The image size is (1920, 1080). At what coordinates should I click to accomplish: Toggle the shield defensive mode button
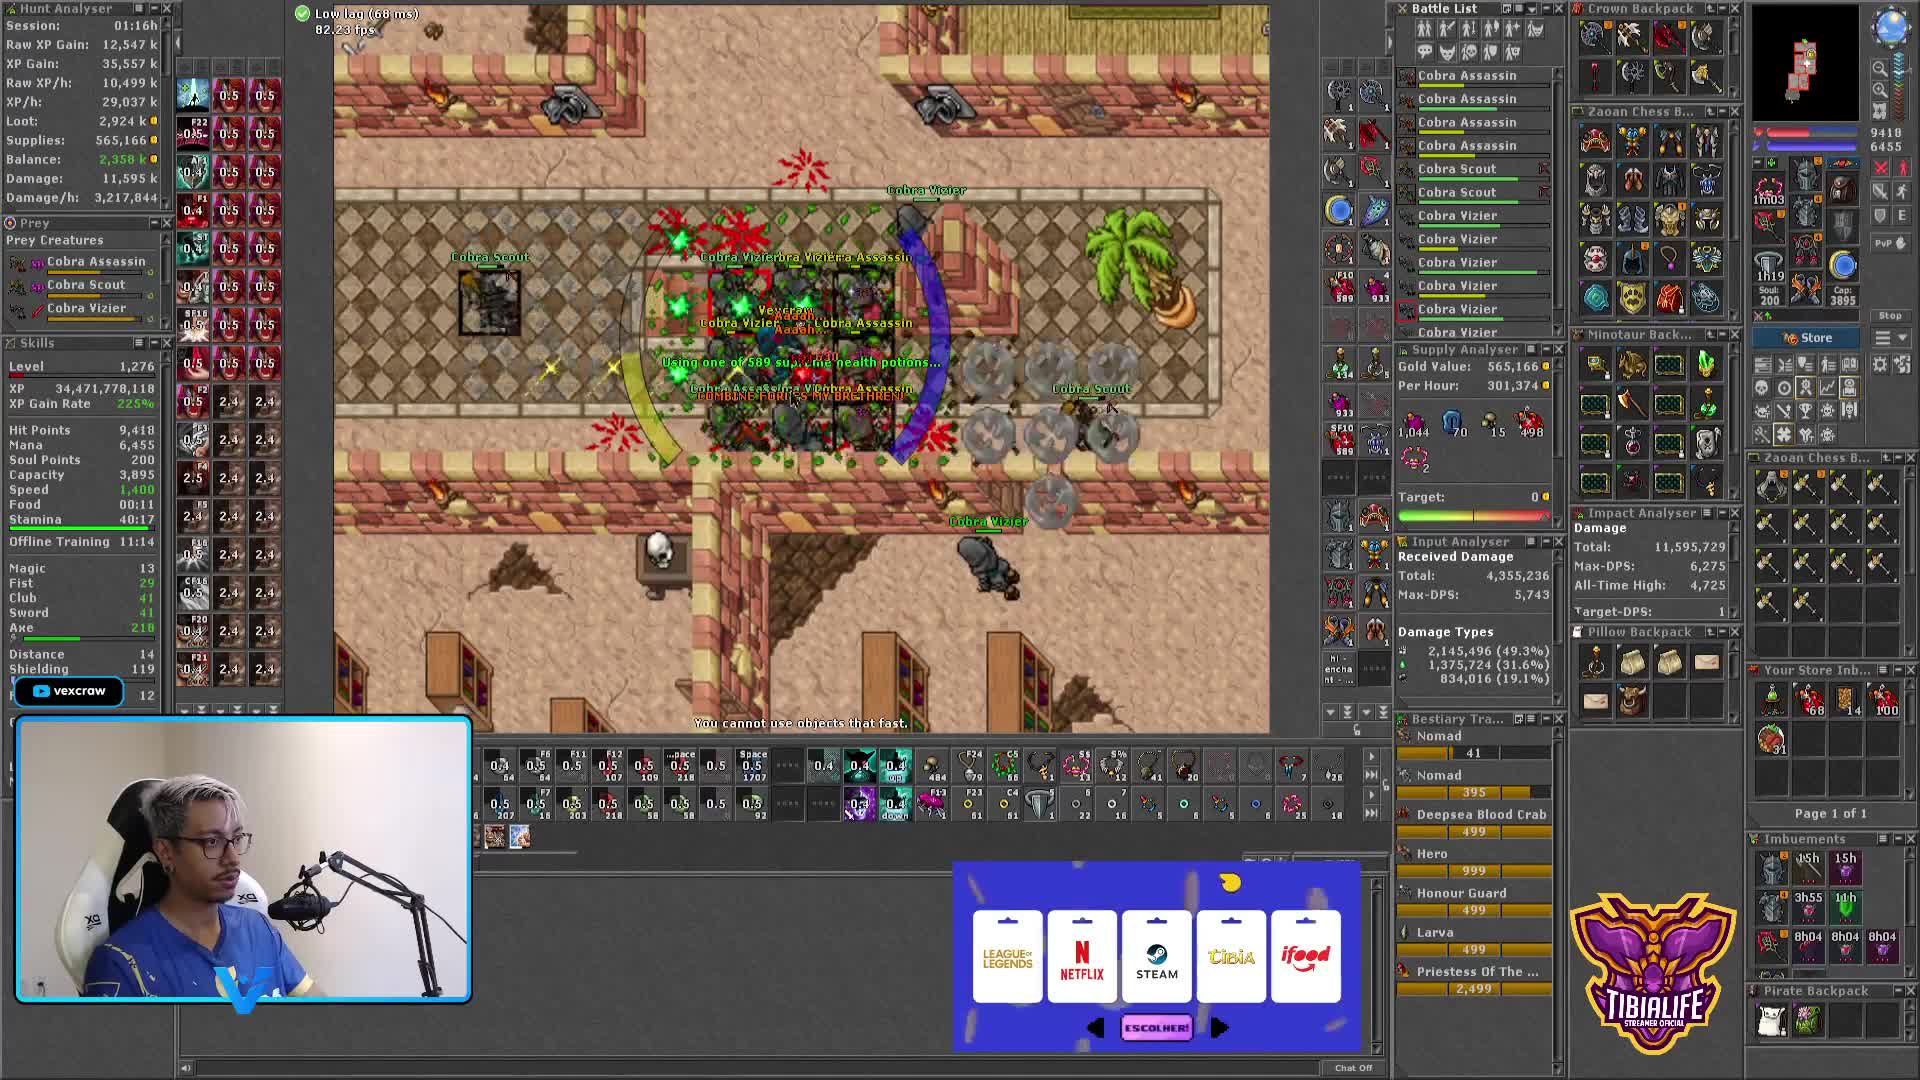[x=1880, y=216]
